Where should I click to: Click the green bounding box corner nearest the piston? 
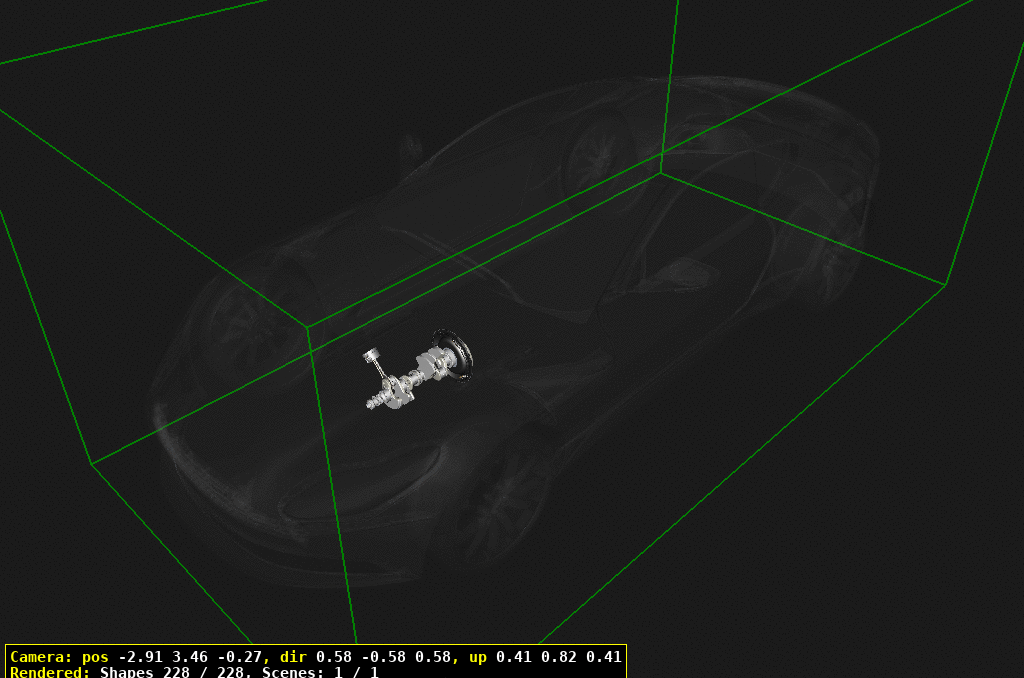[x=307, y=327]
